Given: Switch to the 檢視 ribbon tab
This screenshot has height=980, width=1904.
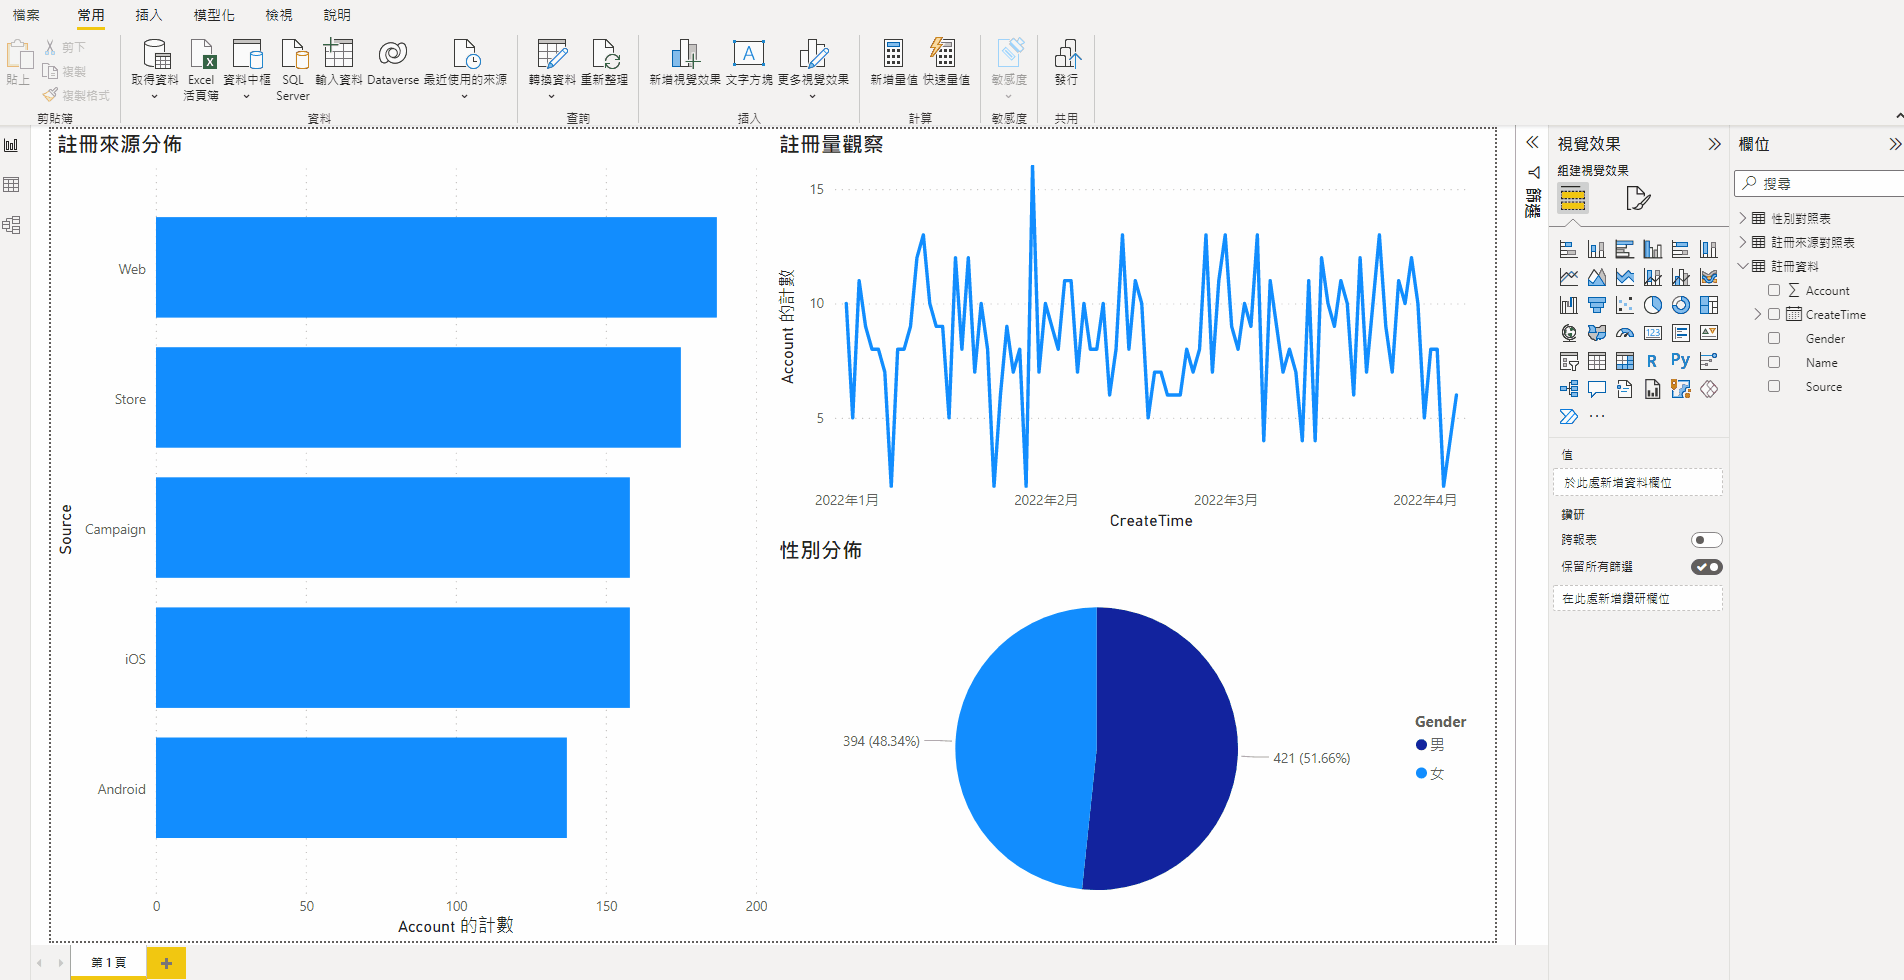Looking at the screenshot, I should click(x=279, y=15).
